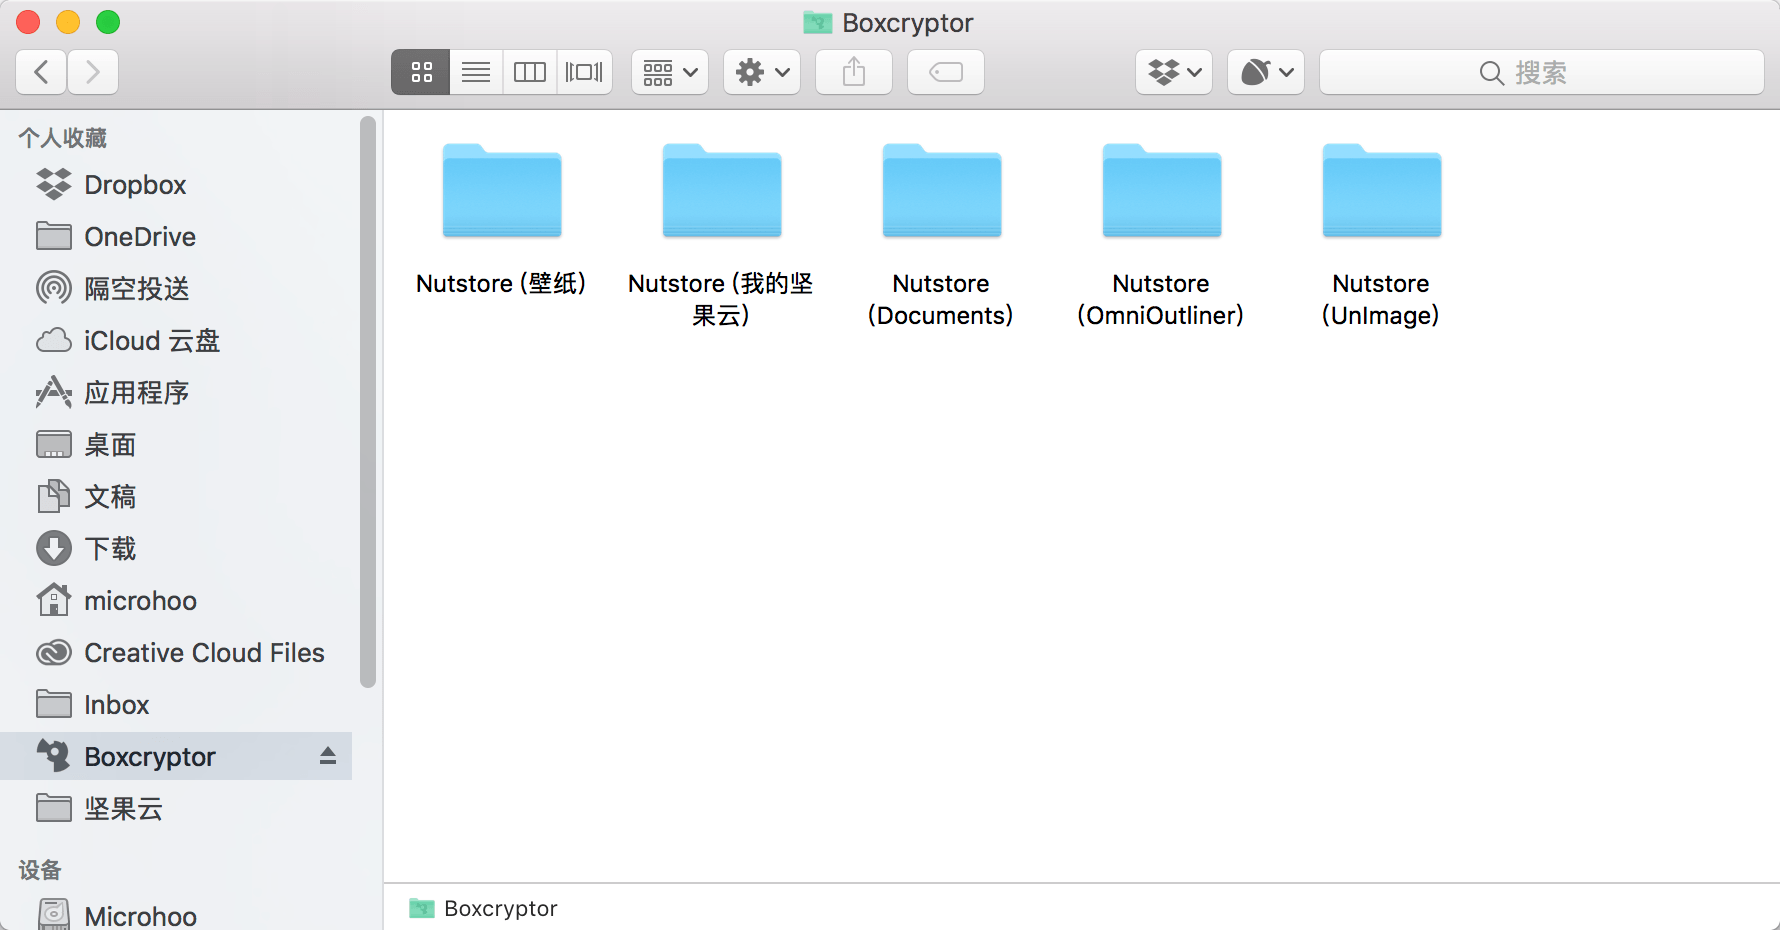This screenshot has width=1780, height=930.
Task: Click the sidebar scrollbar
Action: click(368, 402)
